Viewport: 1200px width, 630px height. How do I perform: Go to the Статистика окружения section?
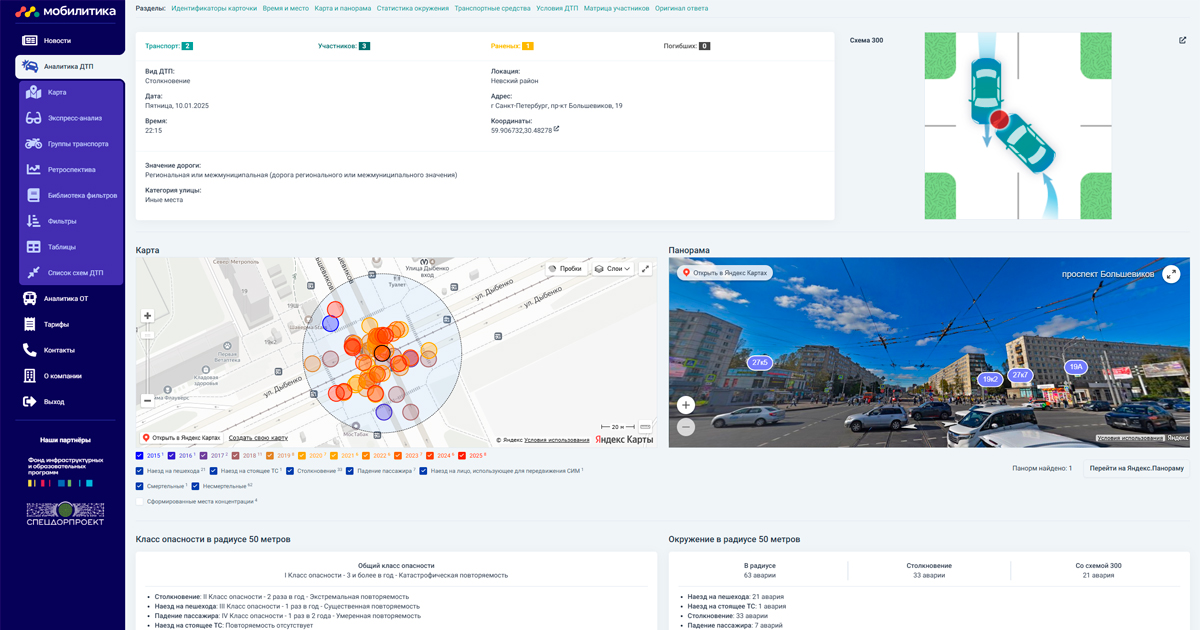click(411, 8)
